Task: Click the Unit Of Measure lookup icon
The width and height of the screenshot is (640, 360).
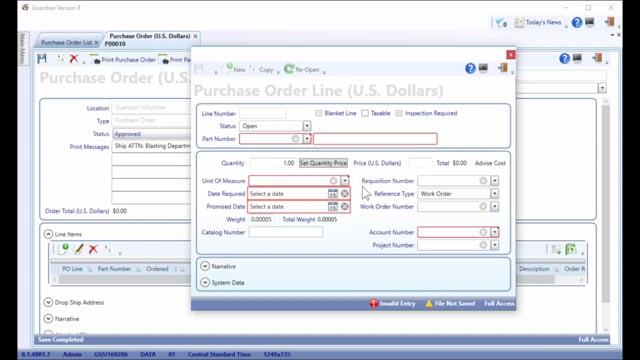Action: pyautogui.click(x=333, y=180)
